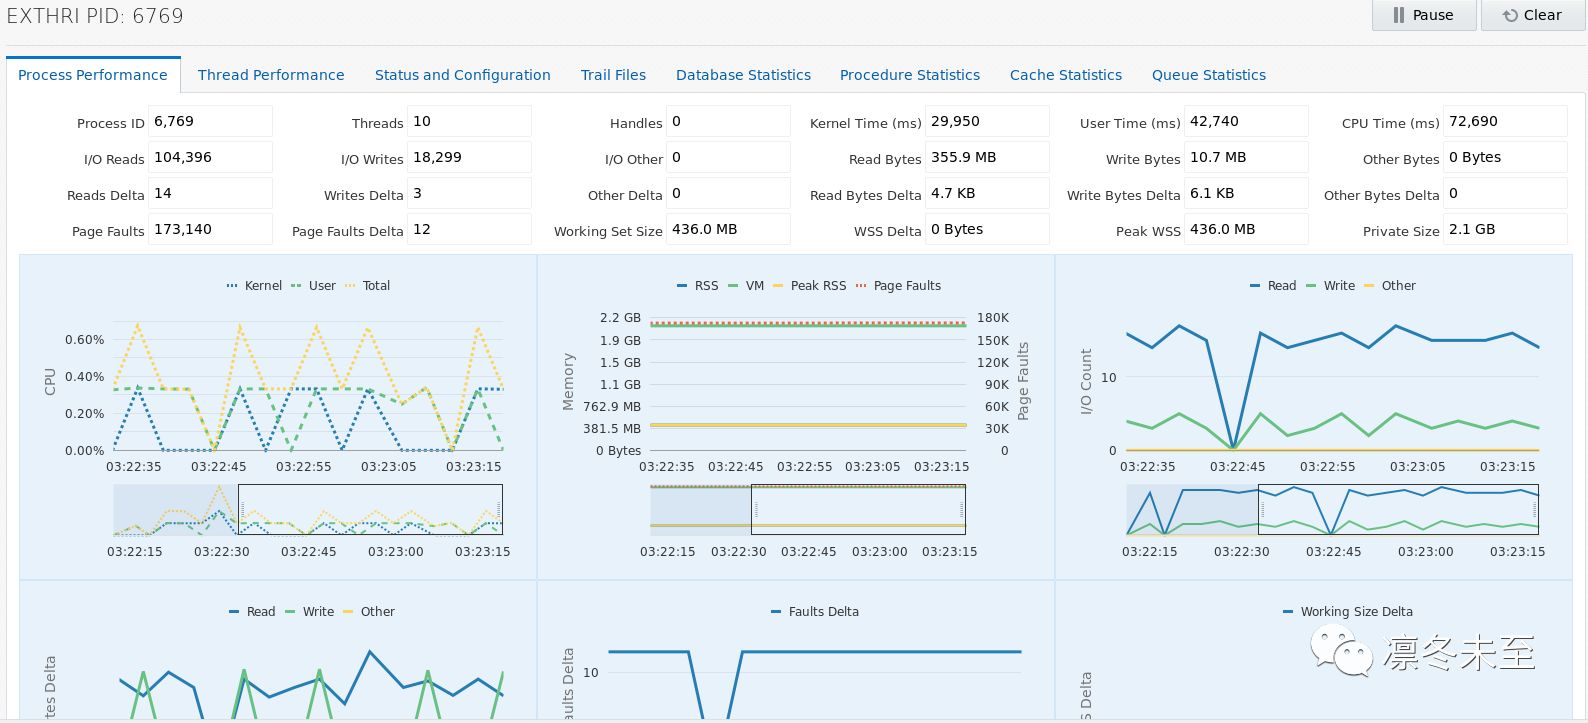Screen dimensions: 1588x723
Task: Click the Process ID field showing 6,769
Action: click(x=210, y=121)
